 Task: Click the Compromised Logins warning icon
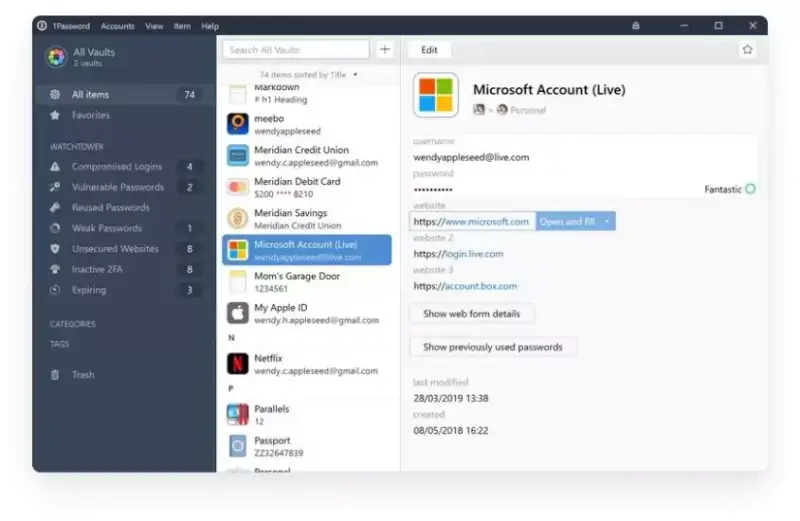[55, 166]
